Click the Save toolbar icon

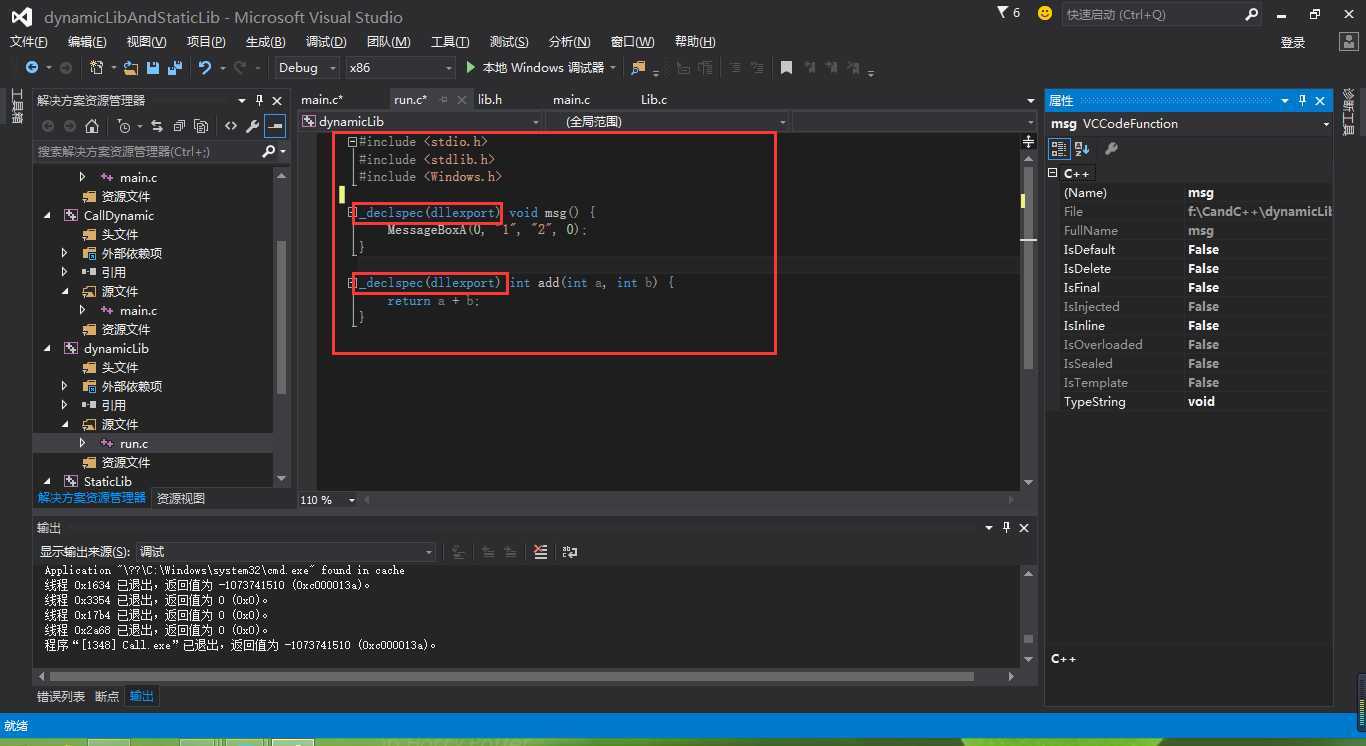pyautogui.click(x=153, y=67)
